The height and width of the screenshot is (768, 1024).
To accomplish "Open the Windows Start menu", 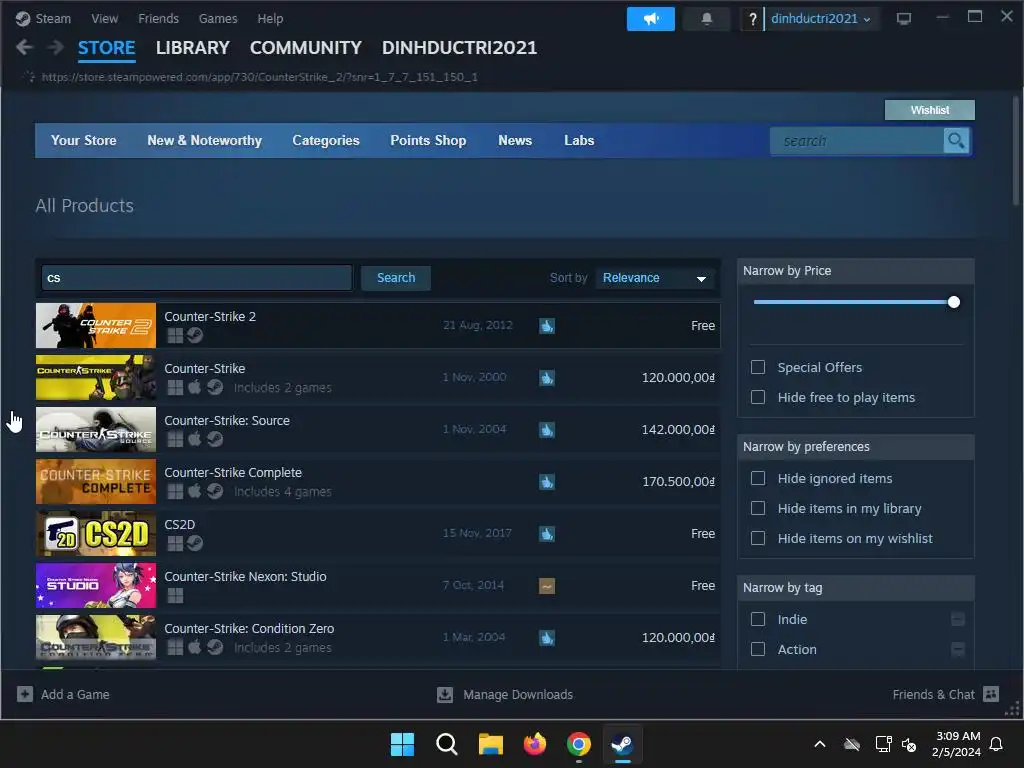I will coord(402,744).
